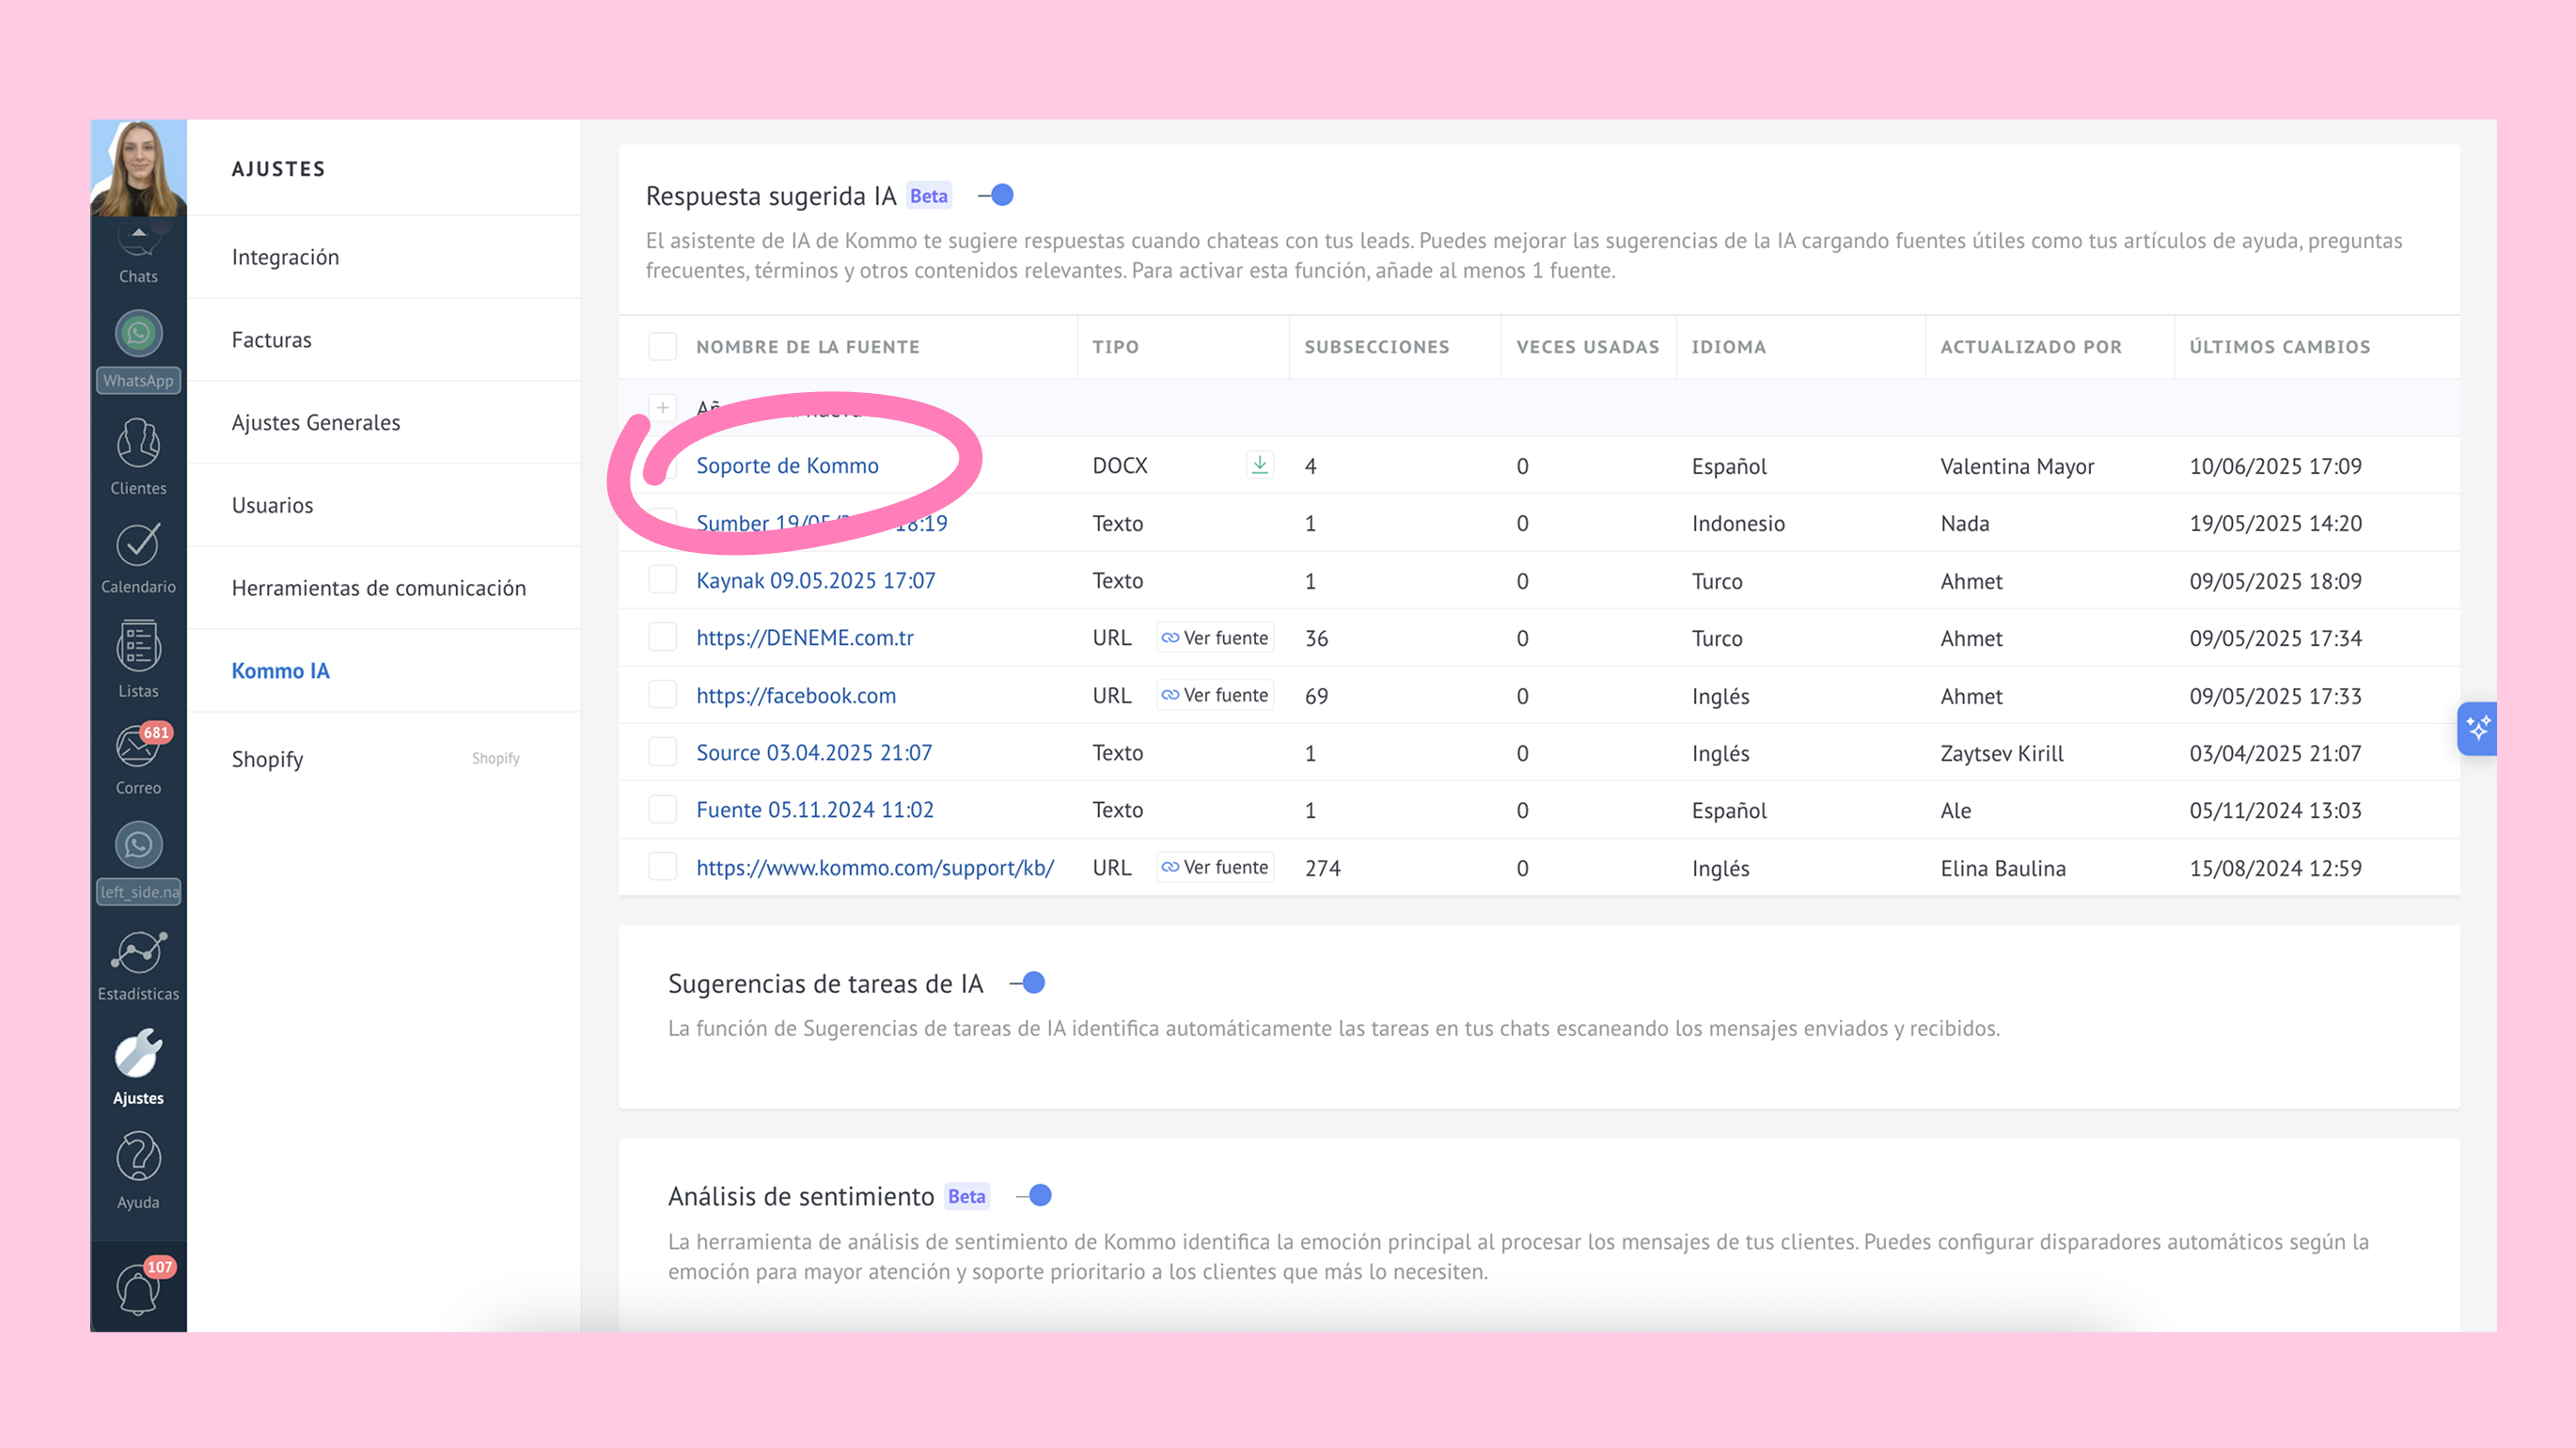Open Estadísticas in the sidebar
This screenshot has width=2576, height=1448.
tap(138, 966)
